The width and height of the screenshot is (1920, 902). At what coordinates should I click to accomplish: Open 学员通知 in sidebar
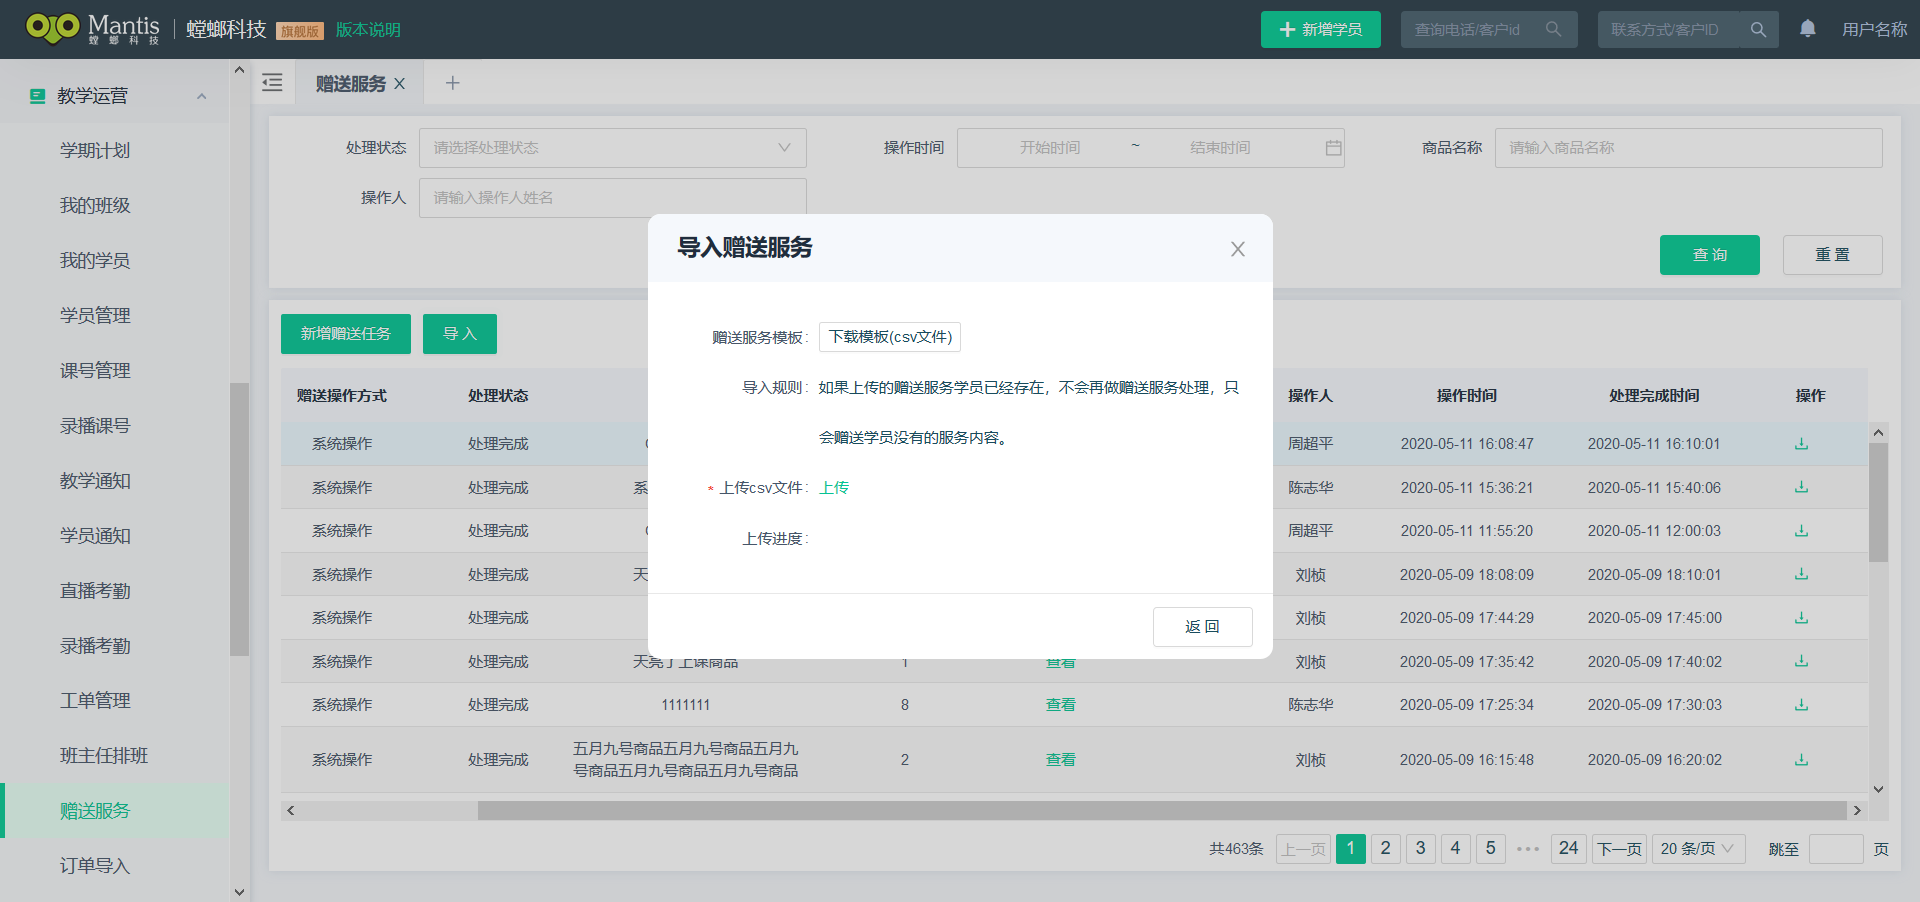pyautogui.click(x=95, y=535)
